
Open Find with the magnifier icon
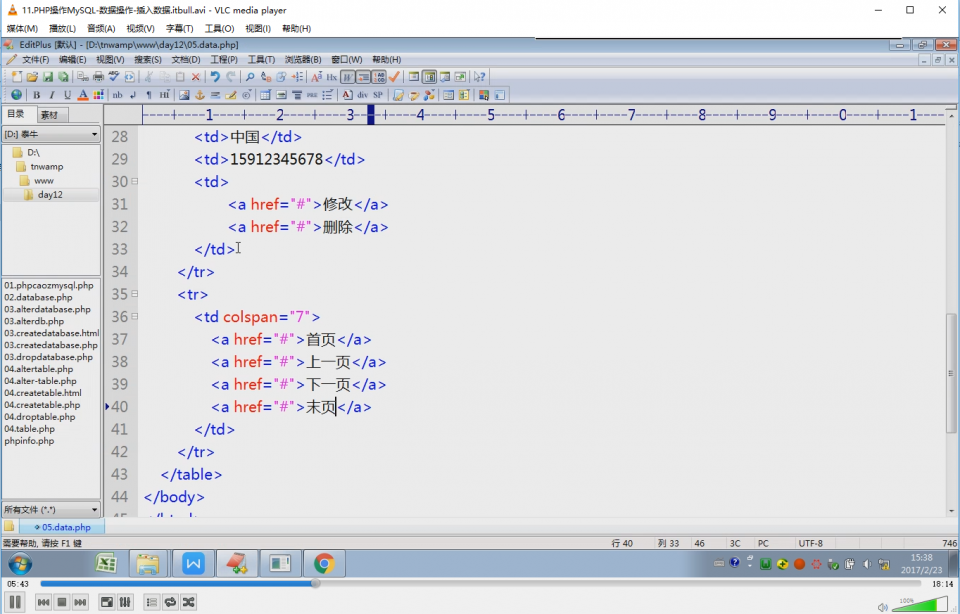tap(250, 77)
